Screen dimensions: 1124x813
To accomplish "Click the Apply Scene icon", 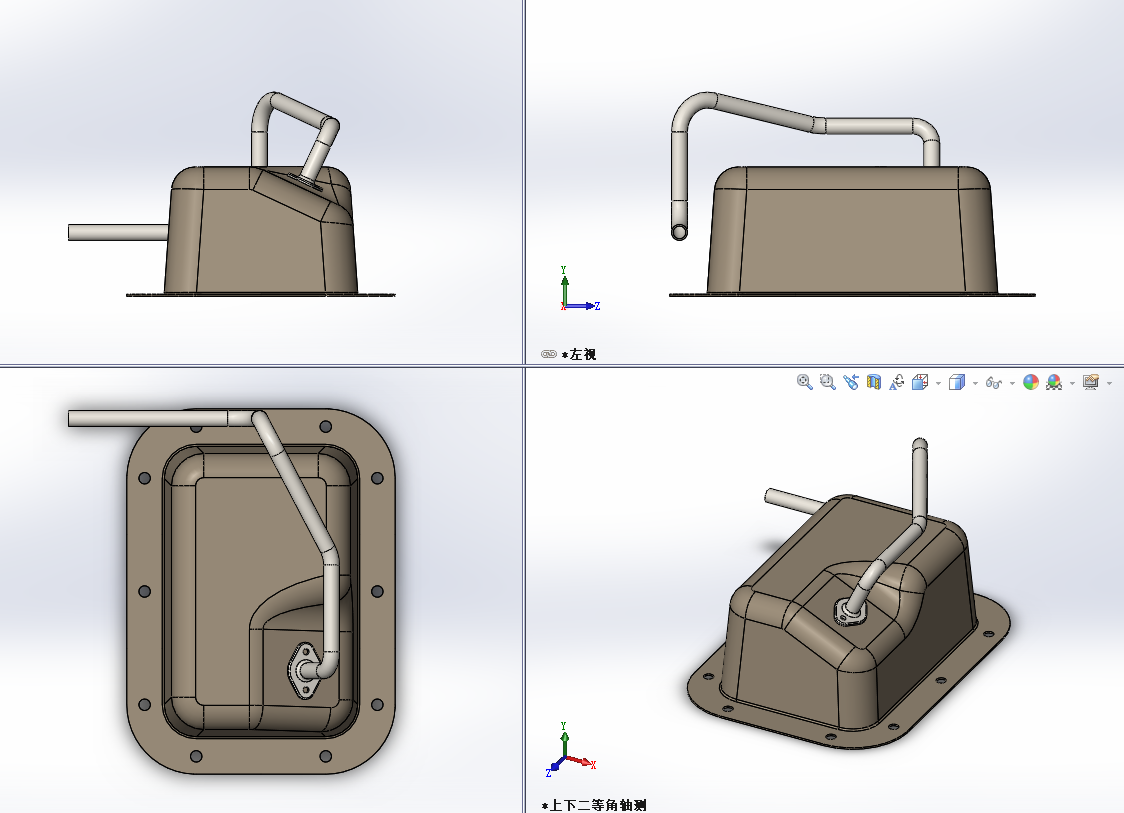I will [1054, 382].
